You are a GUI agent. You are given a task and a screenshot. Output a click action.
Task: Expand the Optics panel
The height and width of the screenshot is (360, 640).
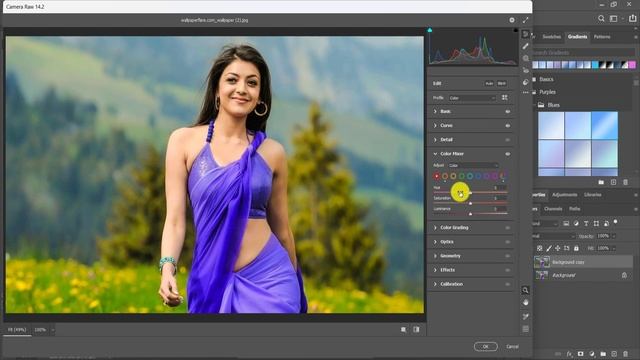coord(435,242)
